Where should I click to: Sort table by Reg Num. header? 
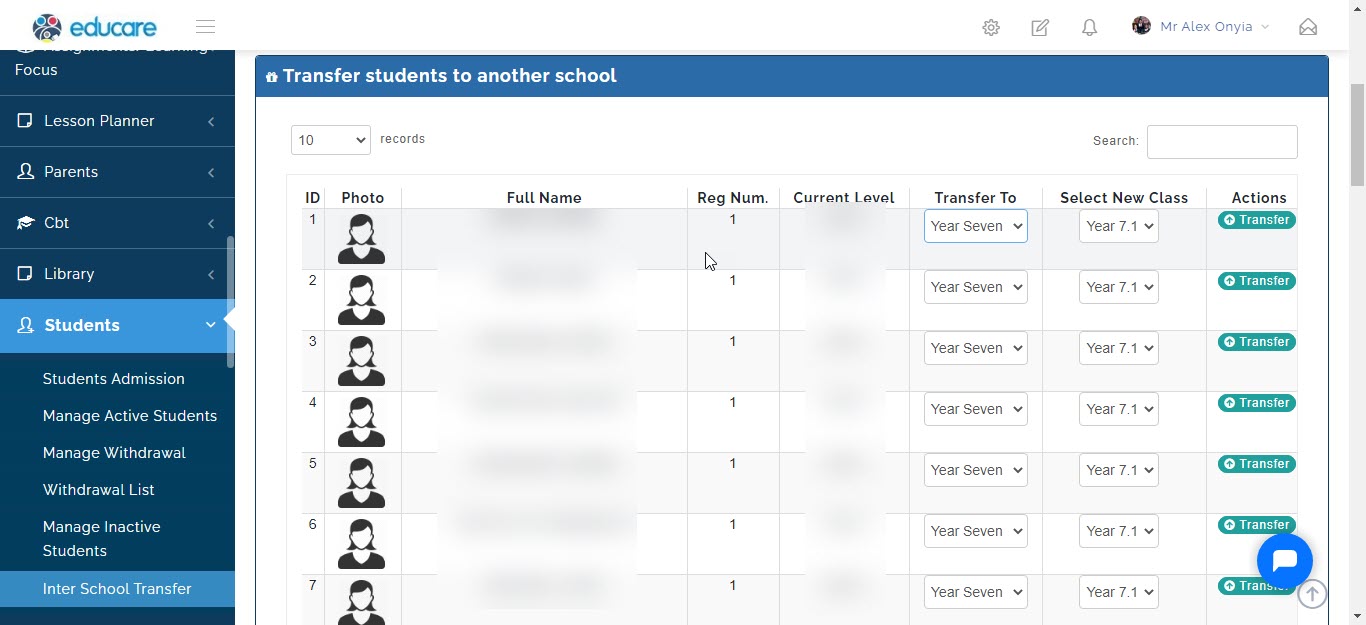(733, 198)
